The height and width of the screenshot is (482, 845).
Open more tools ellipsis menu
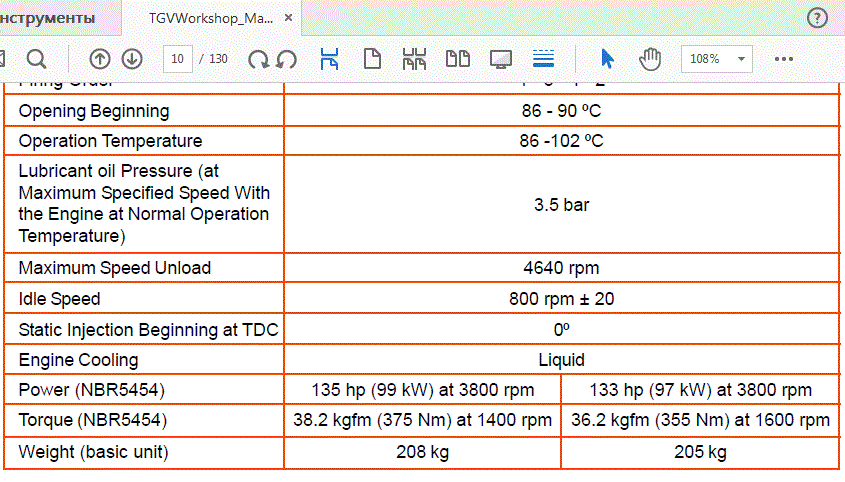coord(783,59)
